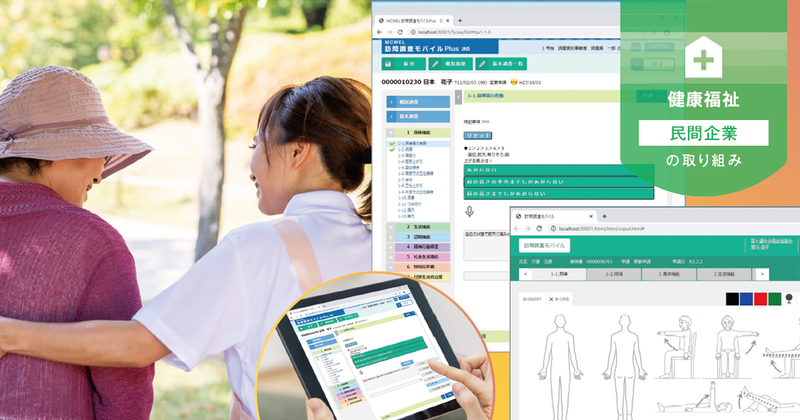
Task: Reload the MCWEL Plus browser page
Action: click(x=401, y=32)
